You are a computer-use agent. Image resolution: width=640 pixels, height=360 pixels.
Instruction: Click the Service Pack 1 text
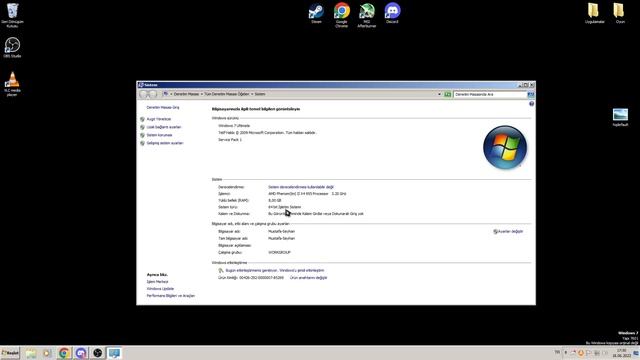pos(230,140)
